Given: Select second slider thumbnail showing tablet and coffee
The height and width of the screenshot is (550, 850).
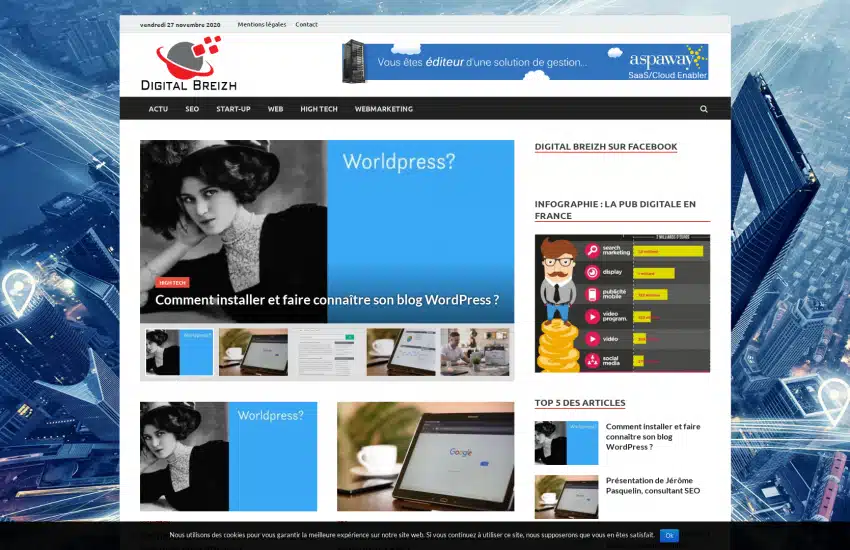Looking at the screenshot, I should click(x=253, y=352).
